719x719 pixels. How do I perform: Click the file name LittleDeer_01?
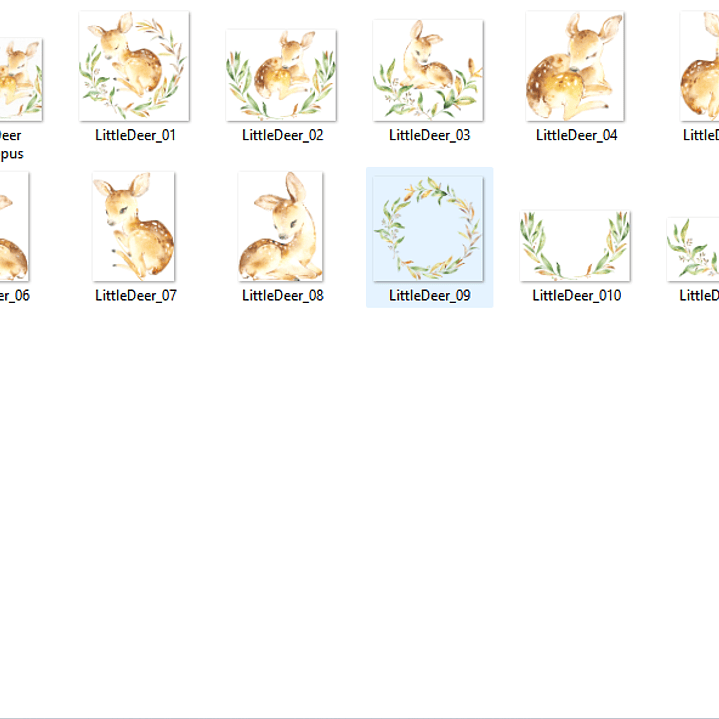(135, 135)
